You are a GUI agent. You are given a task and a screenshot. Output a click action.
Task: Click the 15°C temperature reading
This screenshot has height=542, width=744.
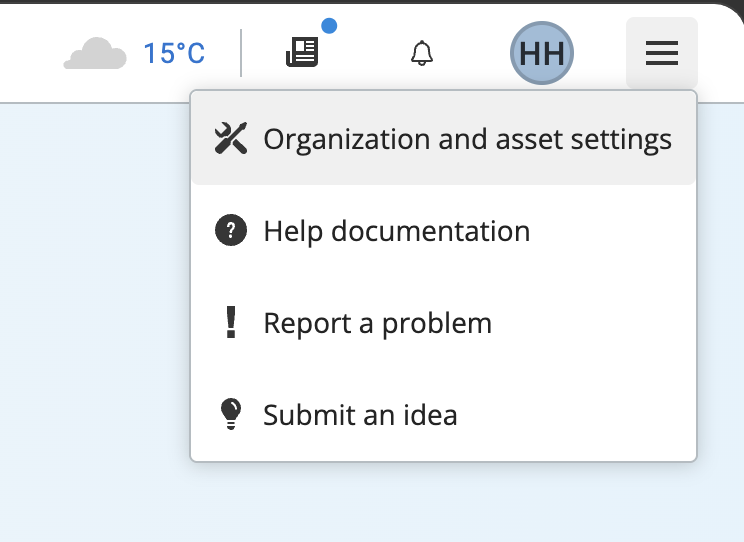pos(174,53)
